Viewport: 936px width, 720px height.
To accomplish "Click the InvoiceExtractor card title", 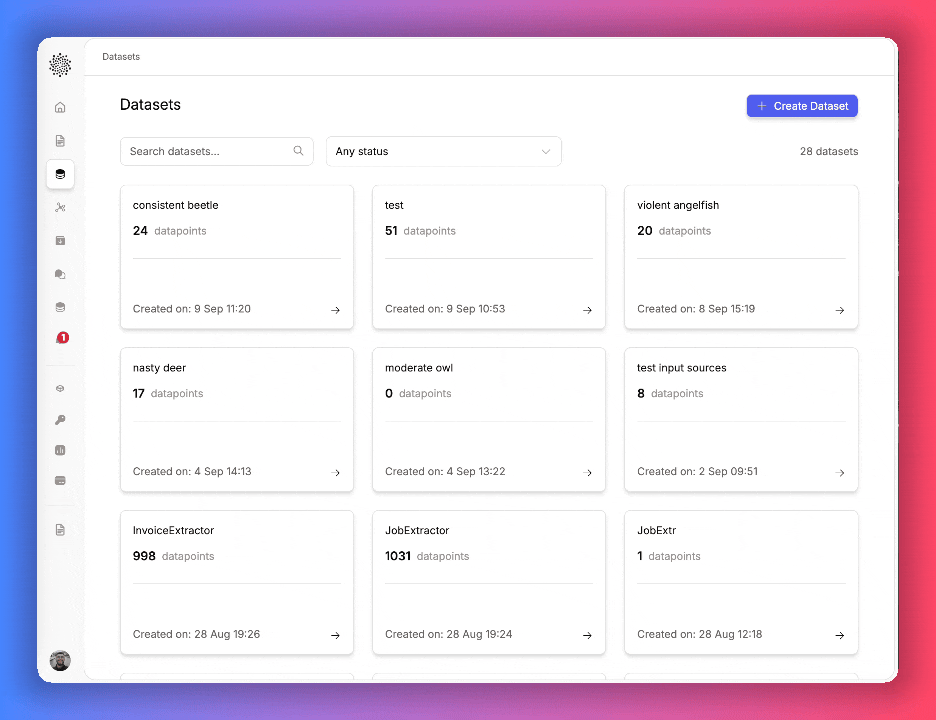I will pos(173,530).
